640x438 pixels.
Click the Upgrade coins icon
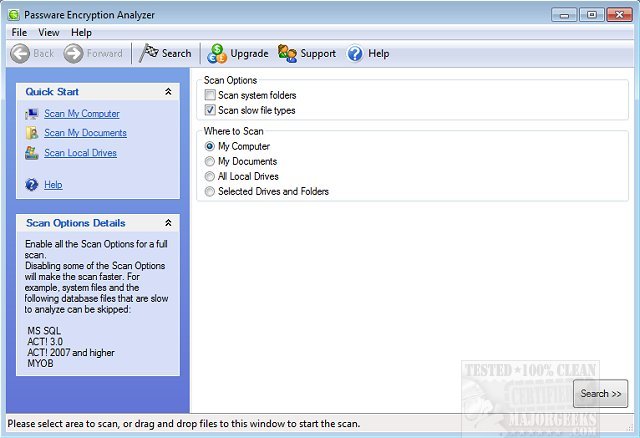click(x=217, y=53)
